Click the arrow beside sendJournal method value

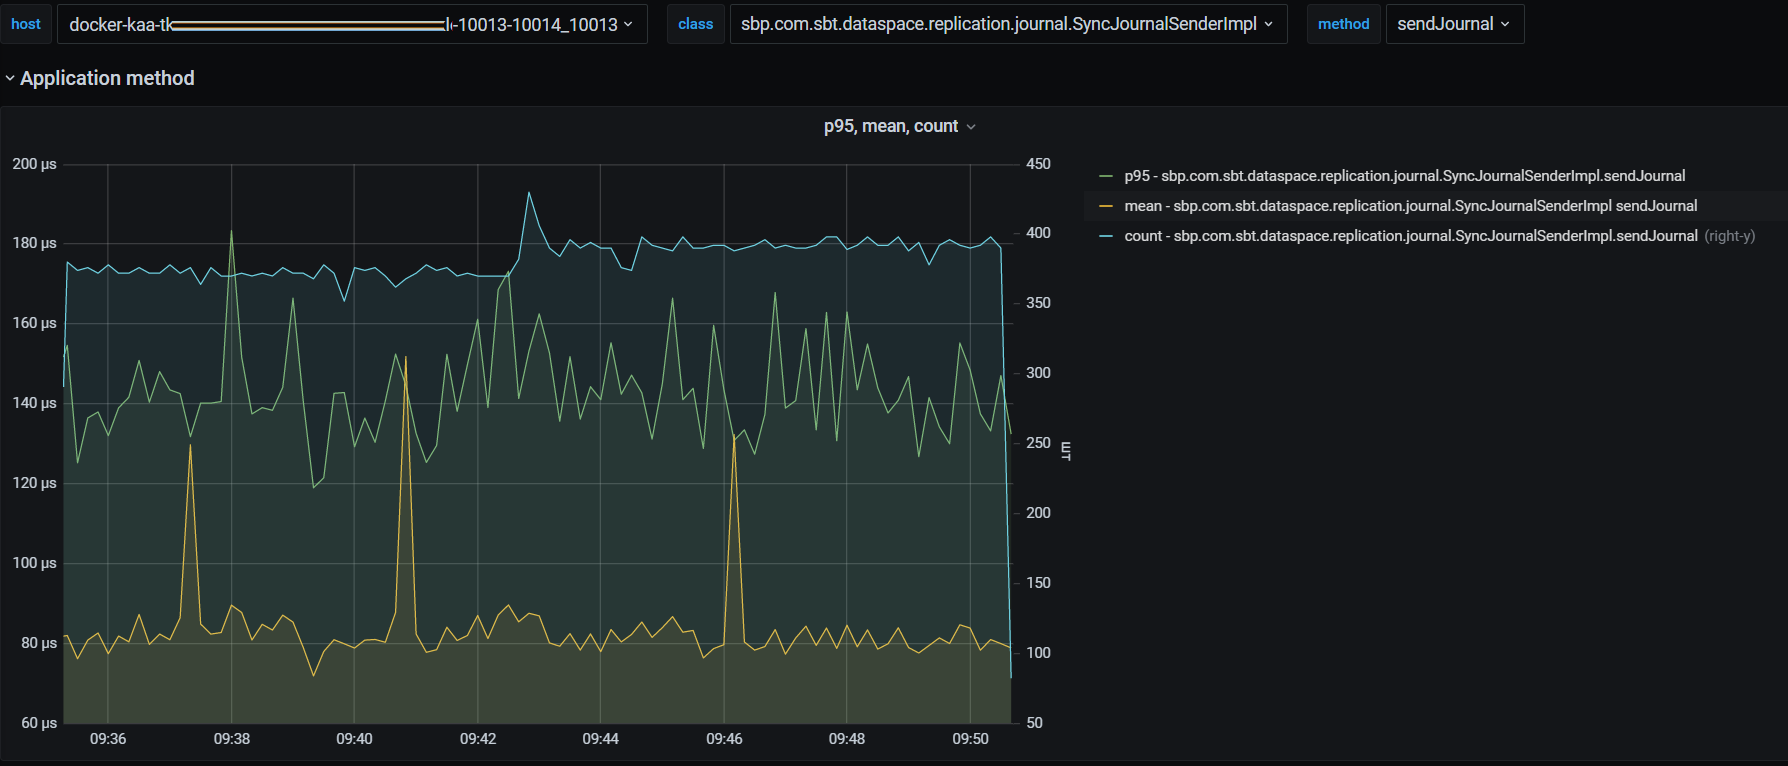click(1505, 24)
